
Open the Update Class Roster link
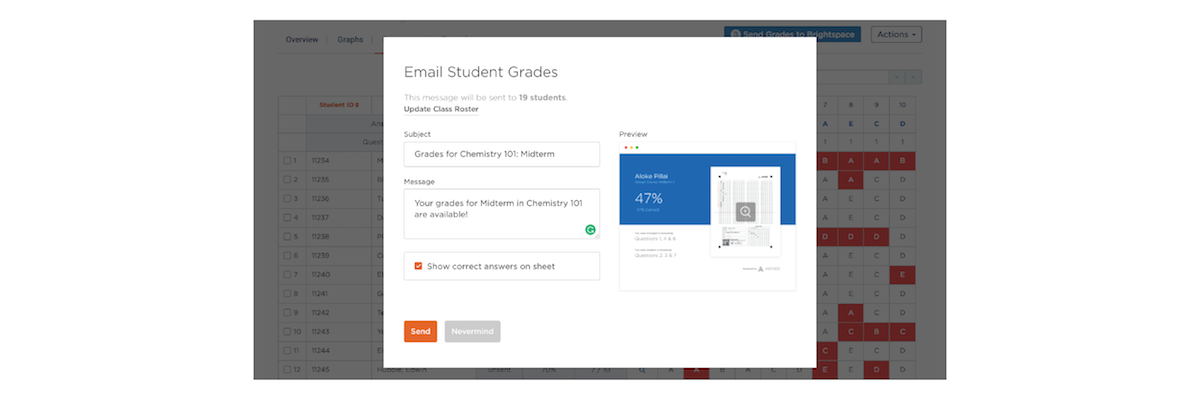click(x=440, y=109)
